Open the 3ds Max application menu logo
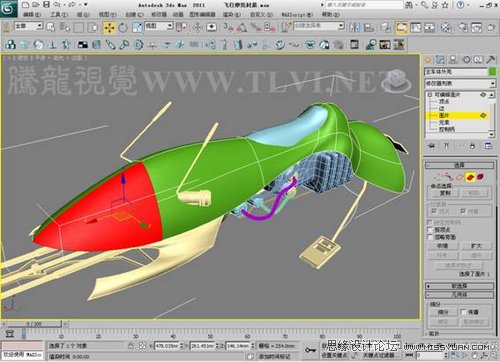 (x=8, y=9)
